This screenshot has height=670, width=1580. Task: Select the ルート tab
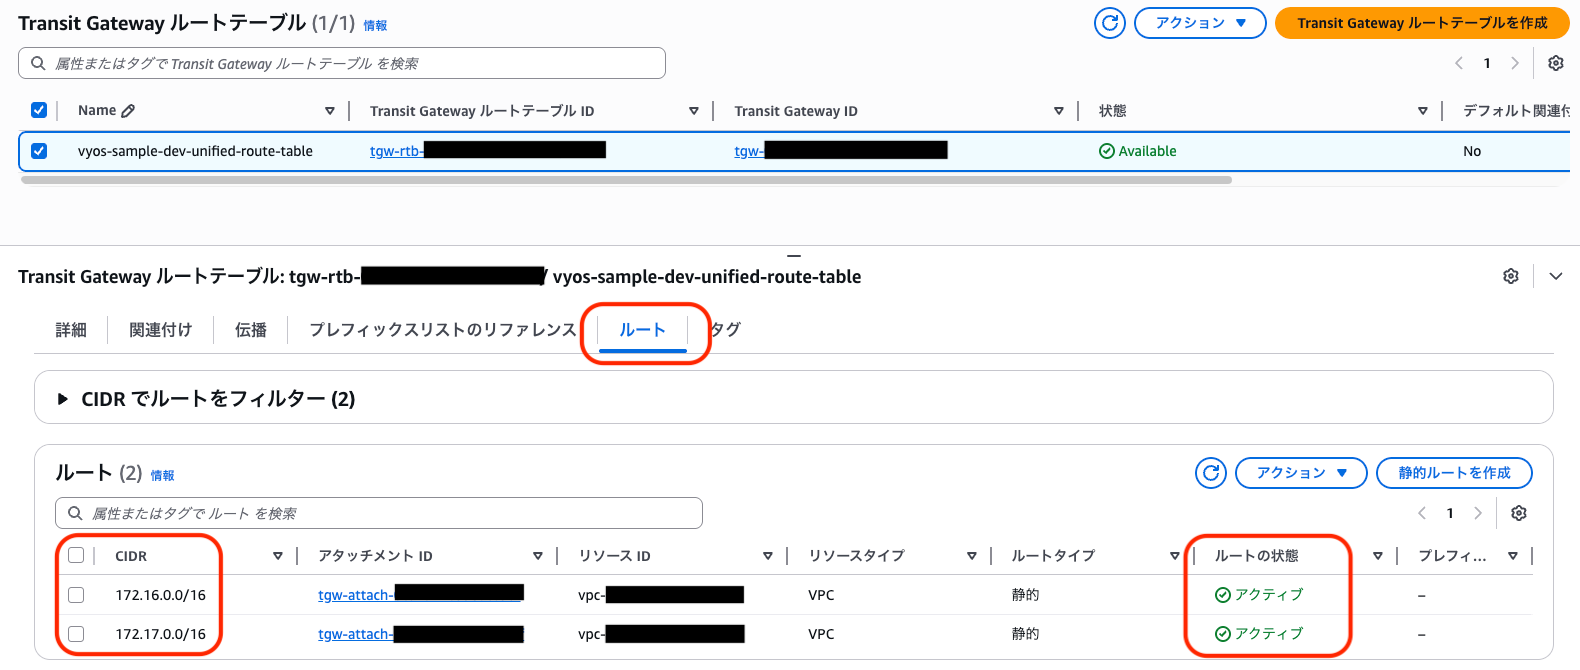click(642, 330)
